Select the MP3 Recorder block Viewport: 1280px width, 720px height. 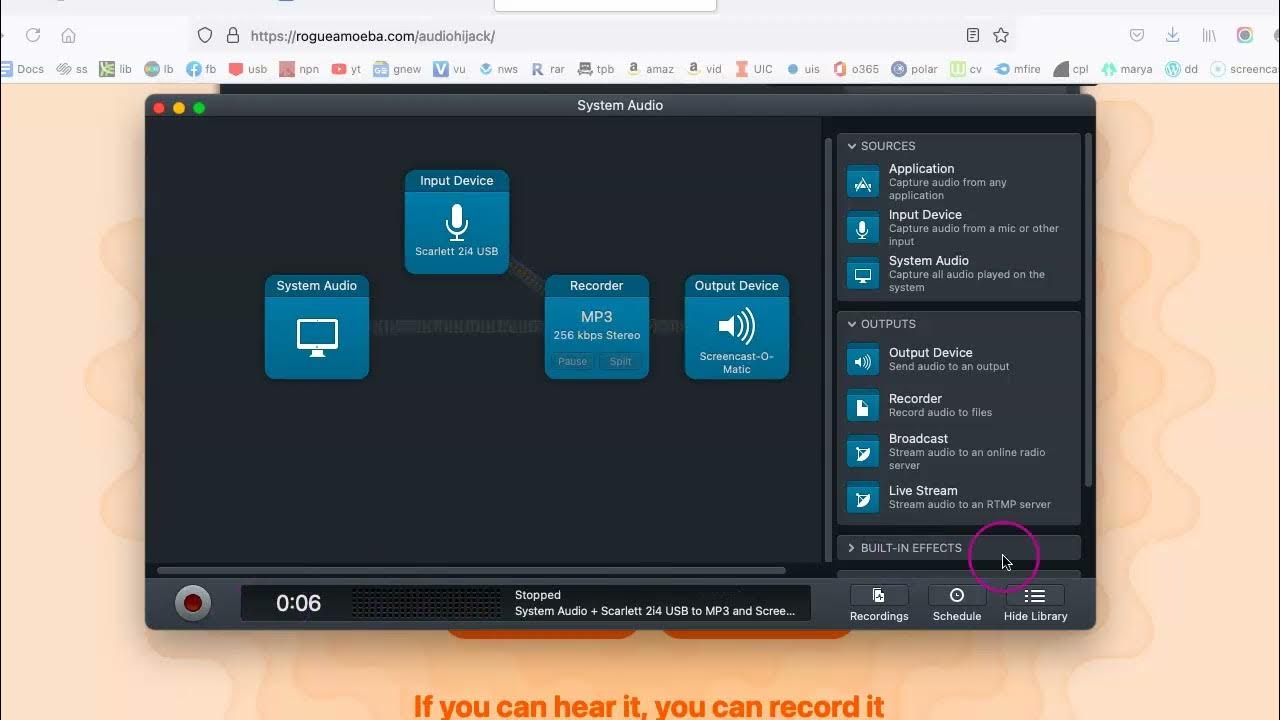[597, 327]
